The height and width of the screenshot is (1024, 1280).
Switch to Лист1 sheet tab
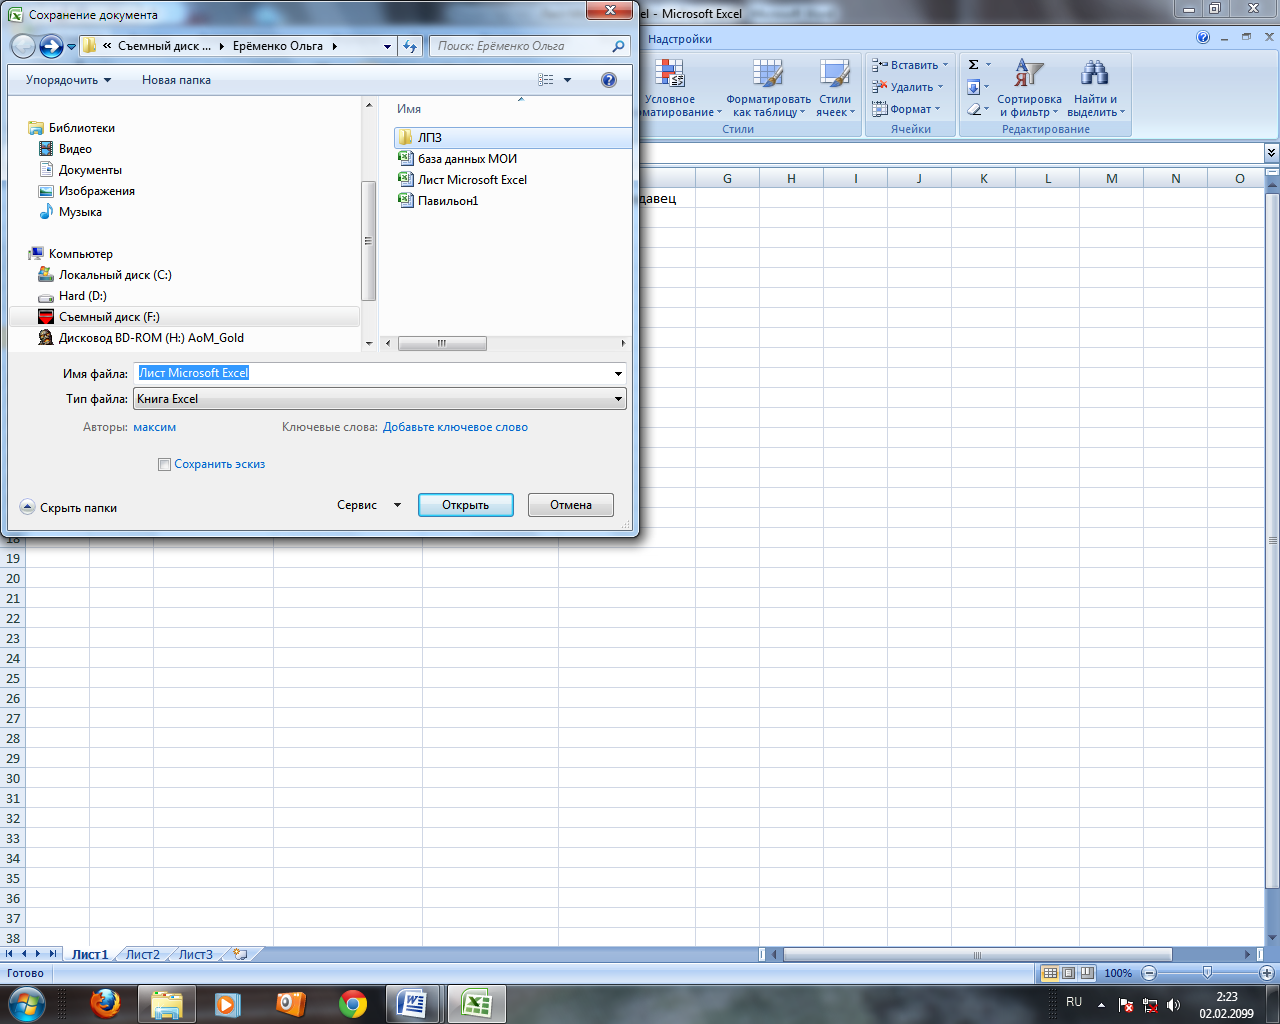[90, 954]
